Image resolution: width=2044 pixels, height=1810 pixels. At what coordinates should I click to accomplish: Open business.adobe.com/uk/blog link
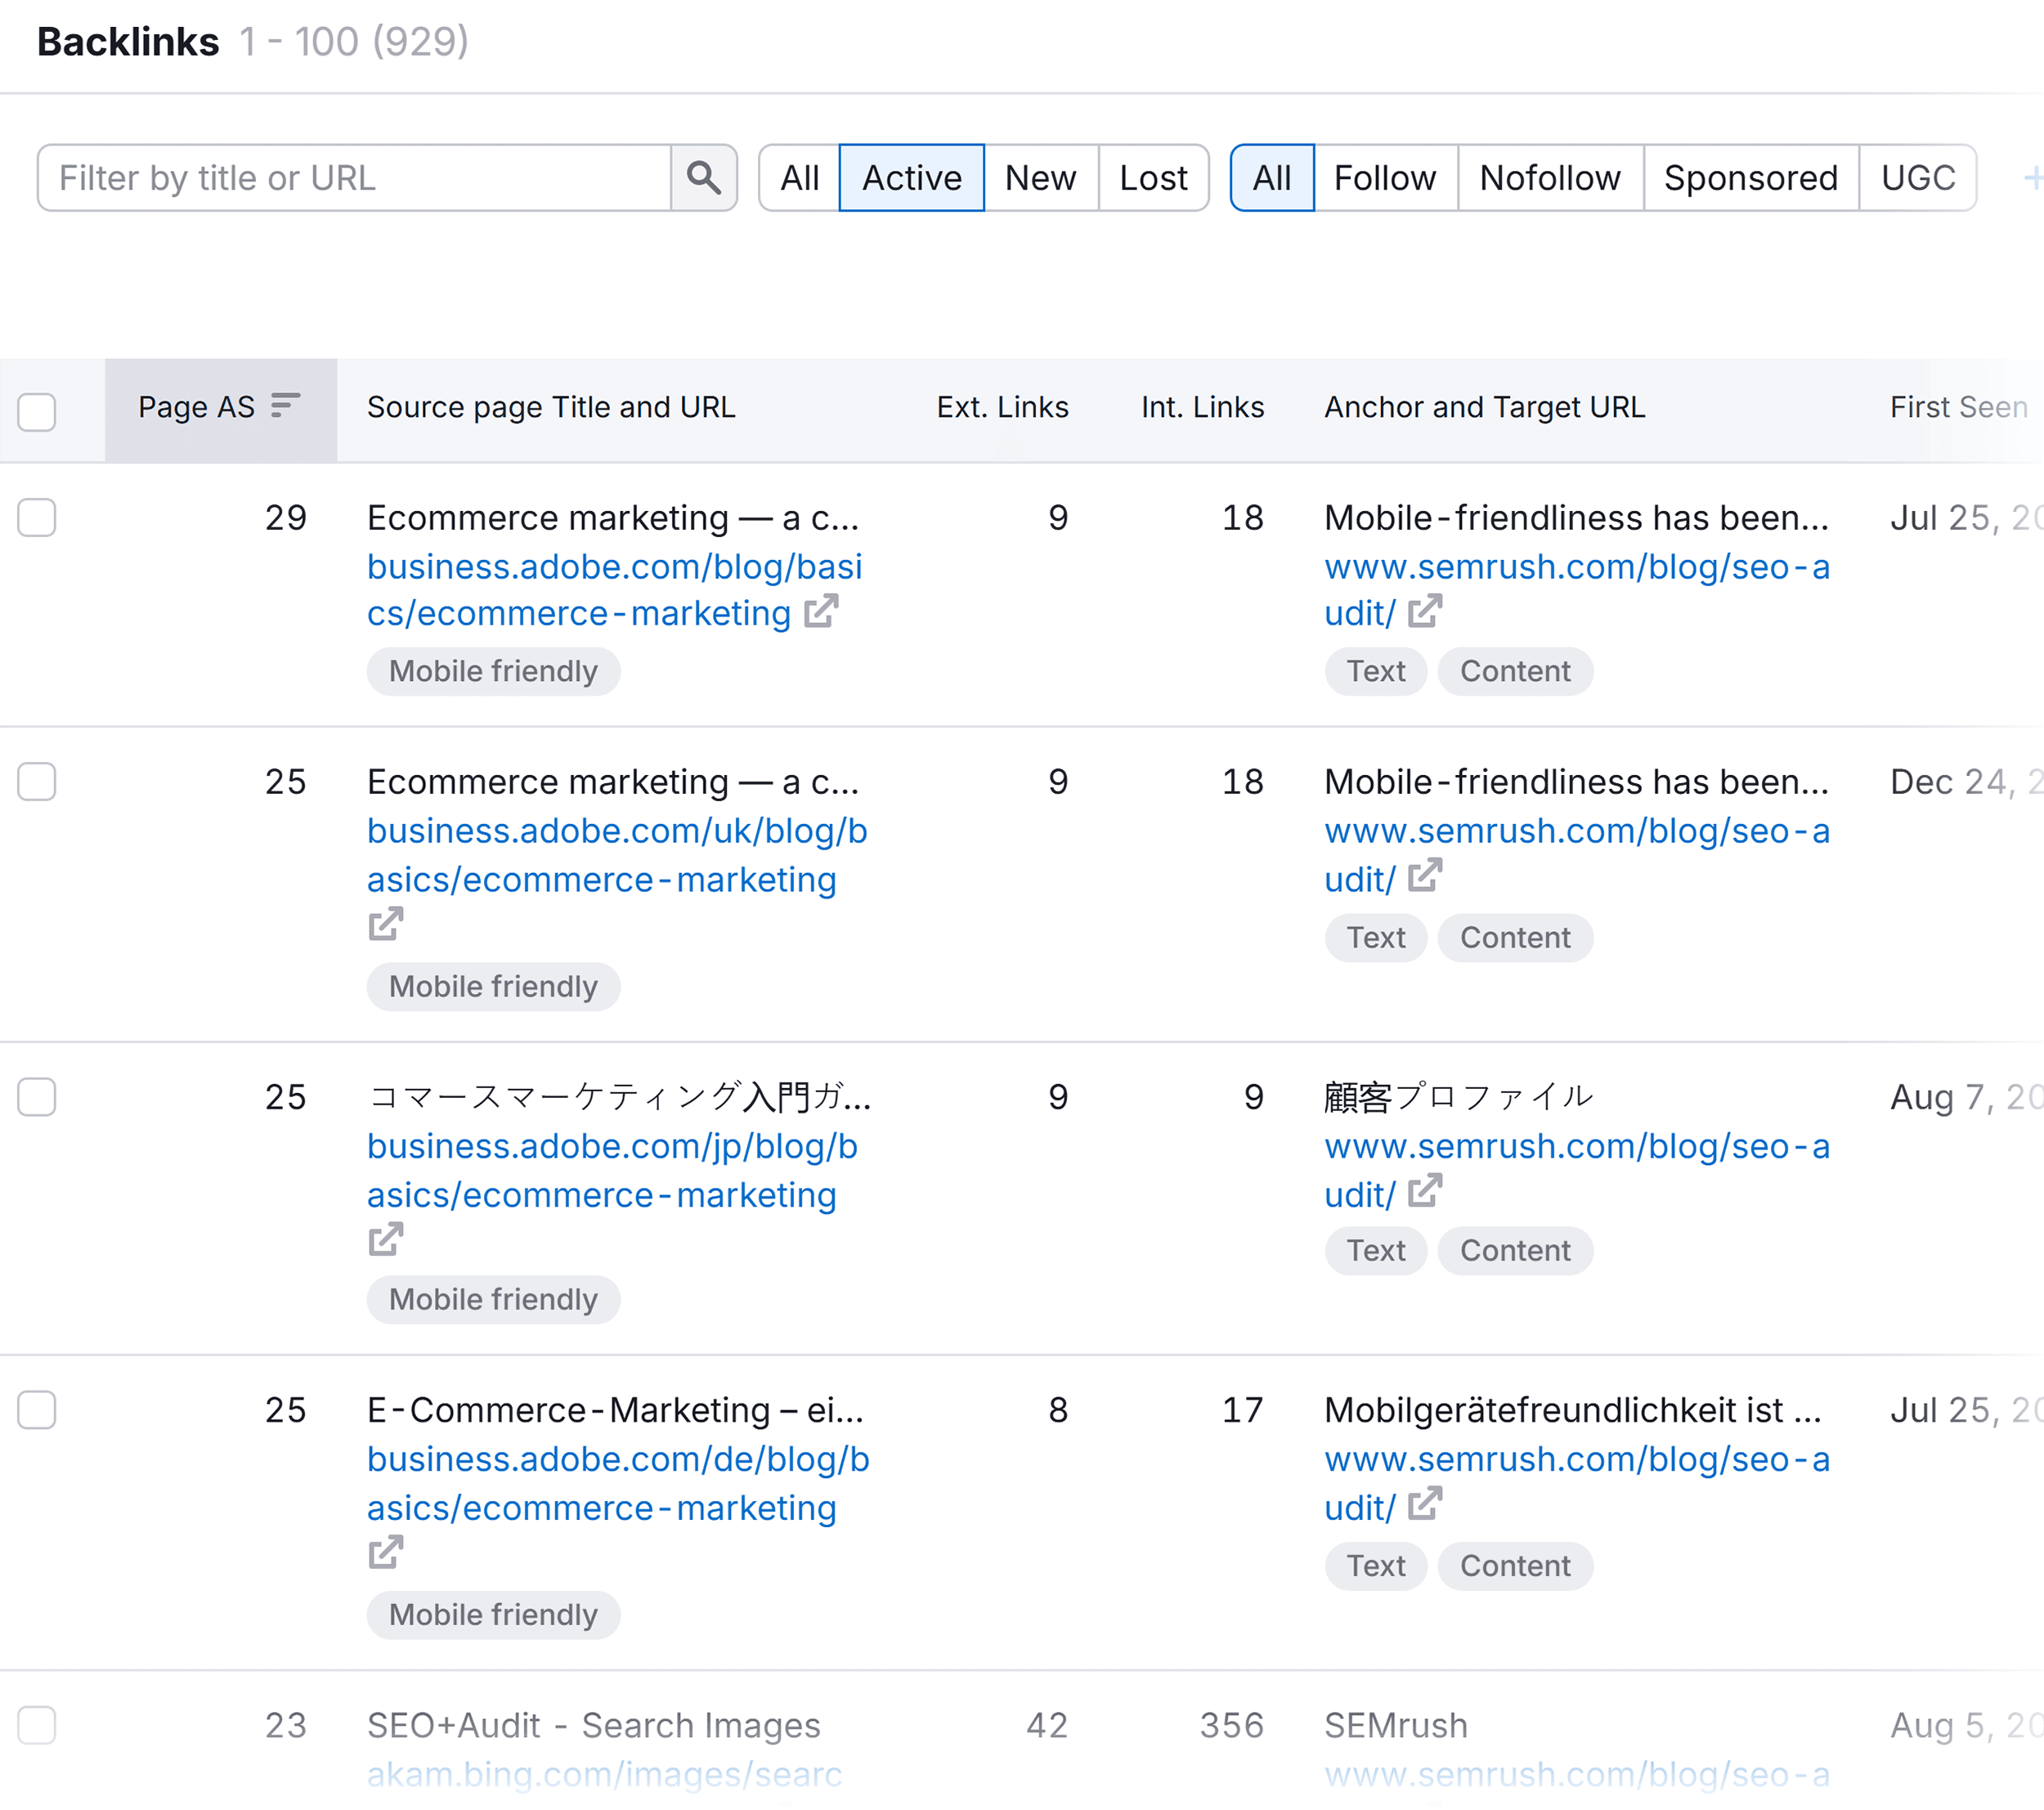click(x=617, y=855)
